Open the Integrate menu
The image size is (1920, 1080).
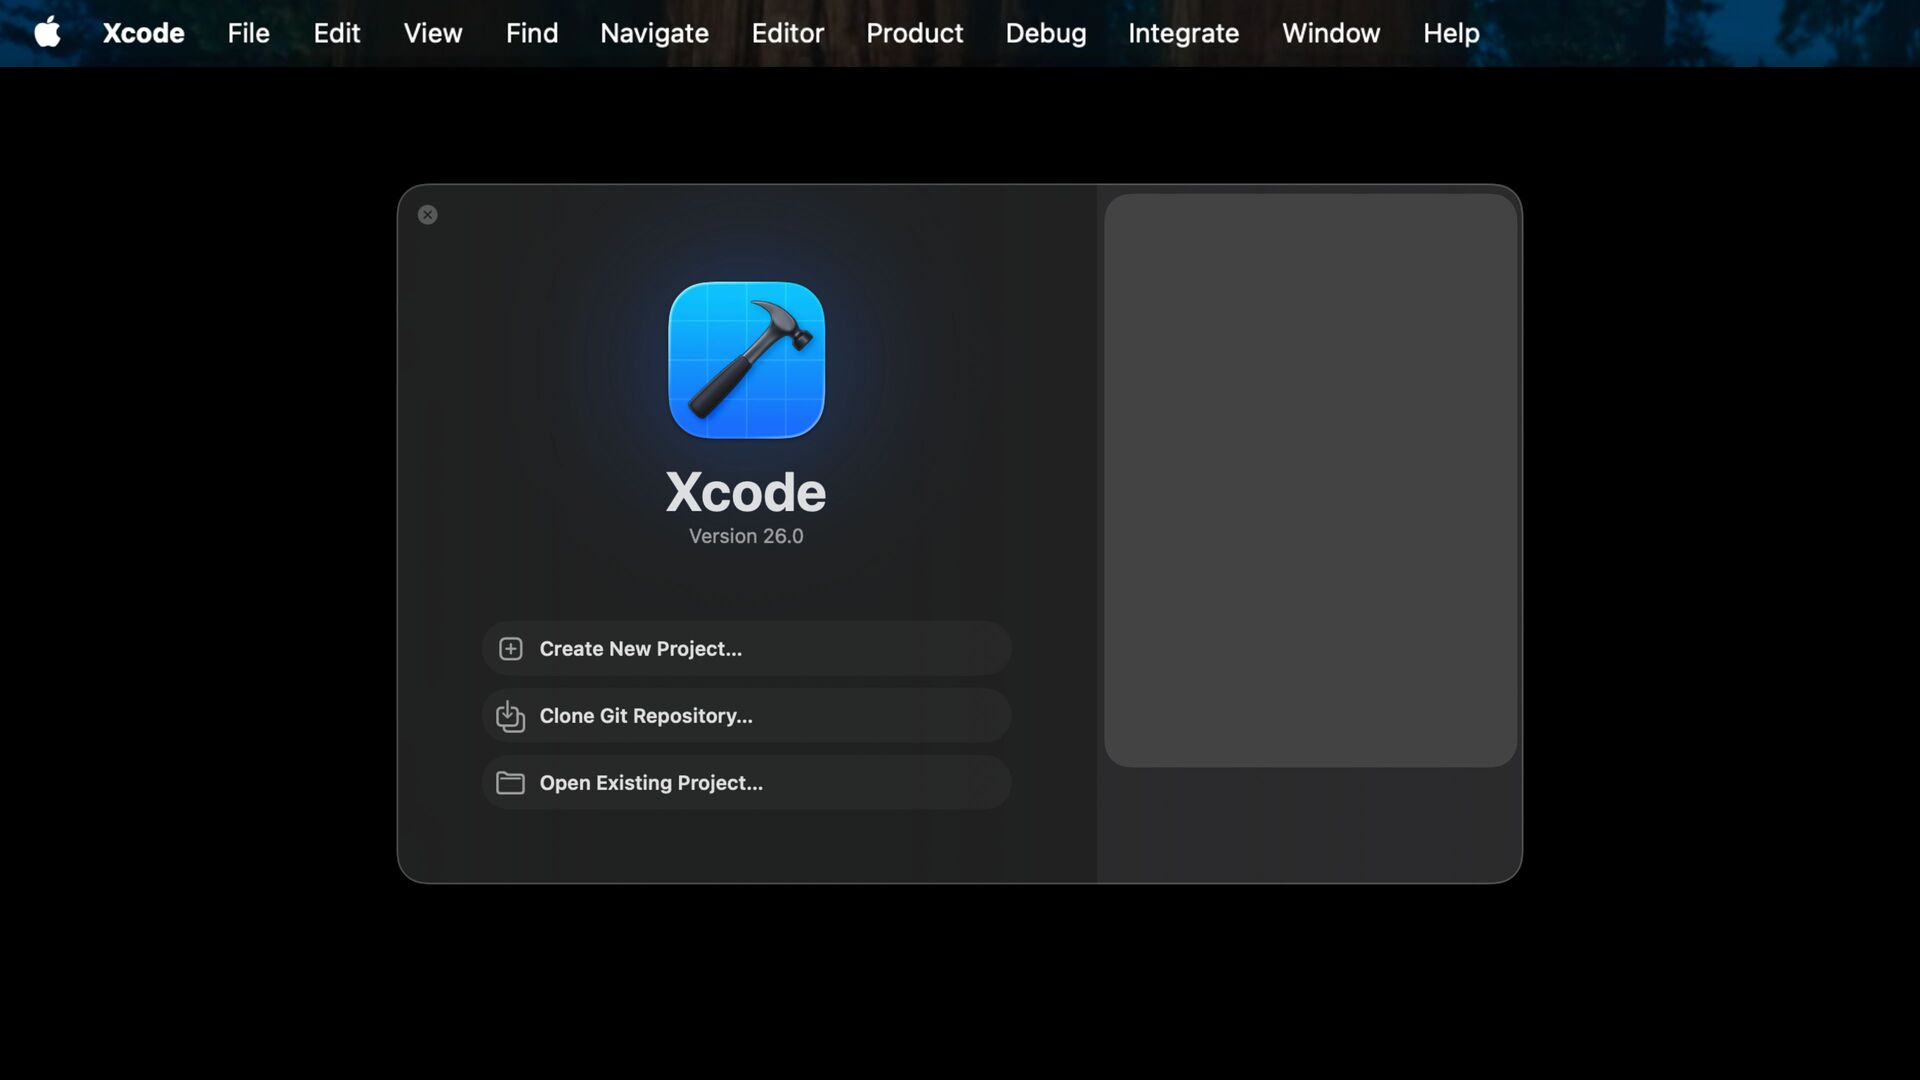(1183, 33)
